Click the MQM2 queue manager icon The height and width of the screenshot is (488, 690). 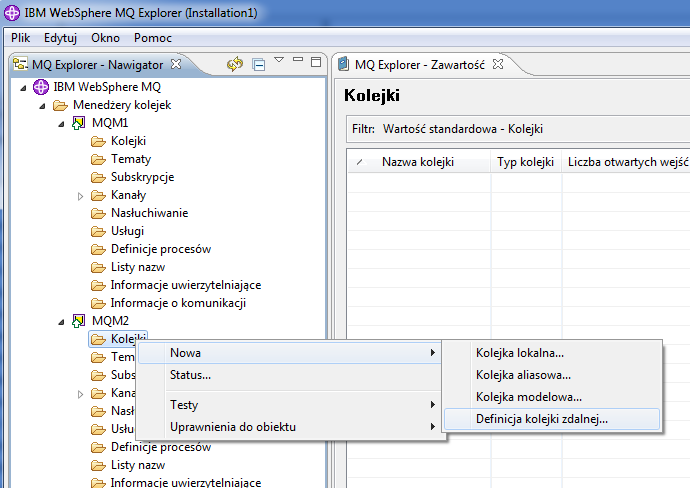79,321
